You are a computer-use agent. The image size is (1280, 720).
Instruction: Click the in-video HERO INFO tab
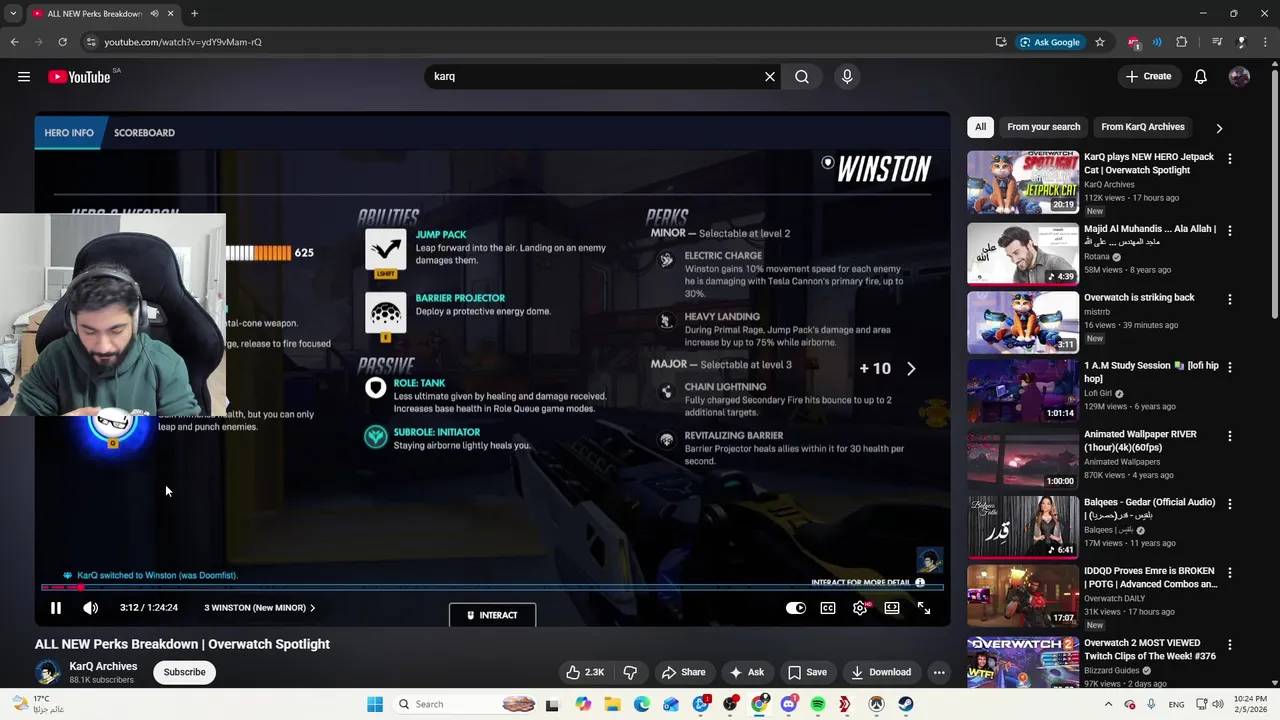tap(69, 132)
